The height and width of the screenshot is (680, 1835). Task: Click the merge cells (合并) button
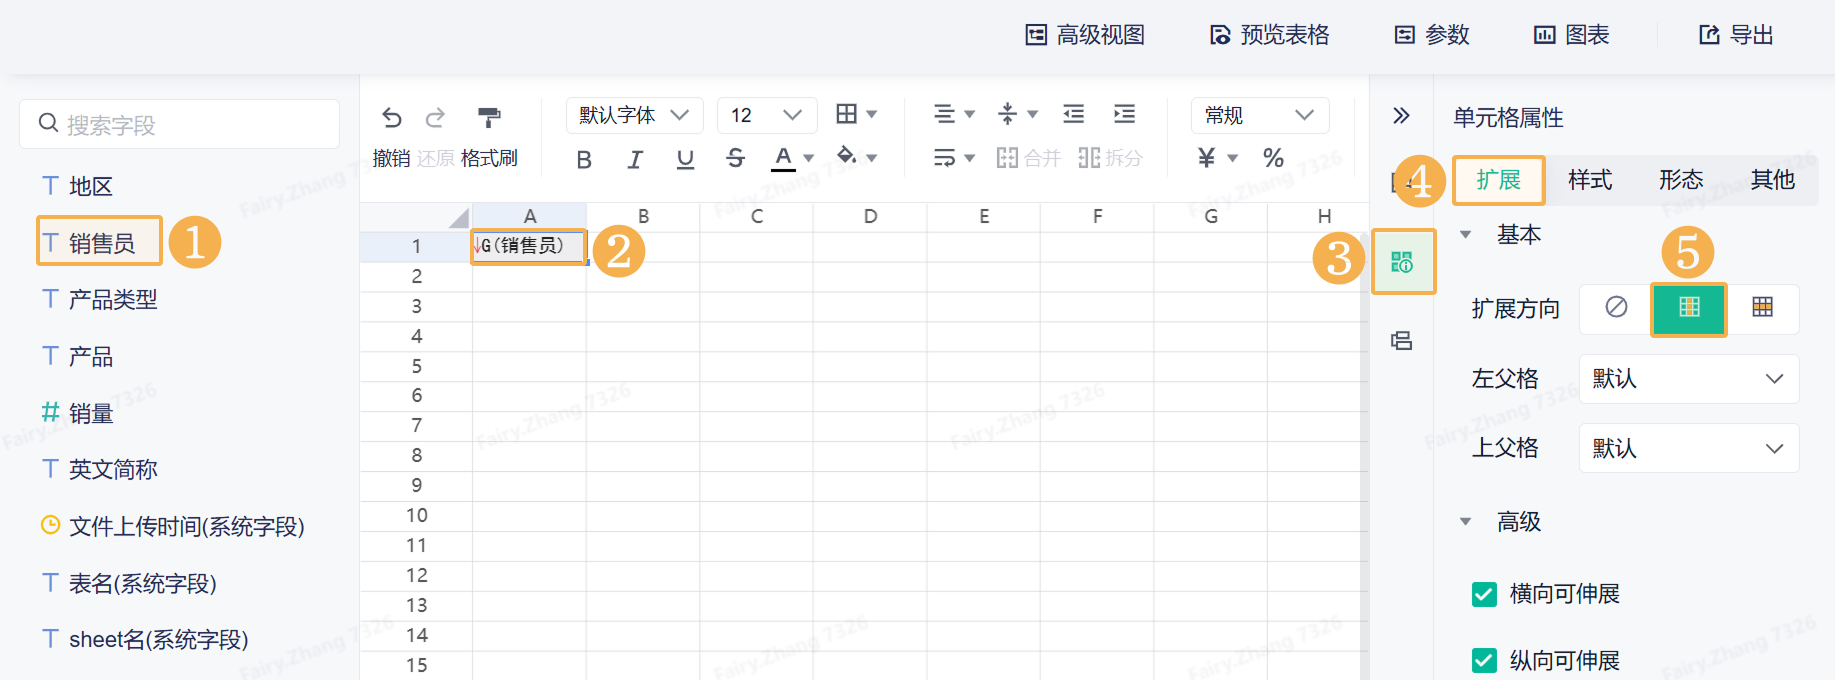[x=1028, y=158]
